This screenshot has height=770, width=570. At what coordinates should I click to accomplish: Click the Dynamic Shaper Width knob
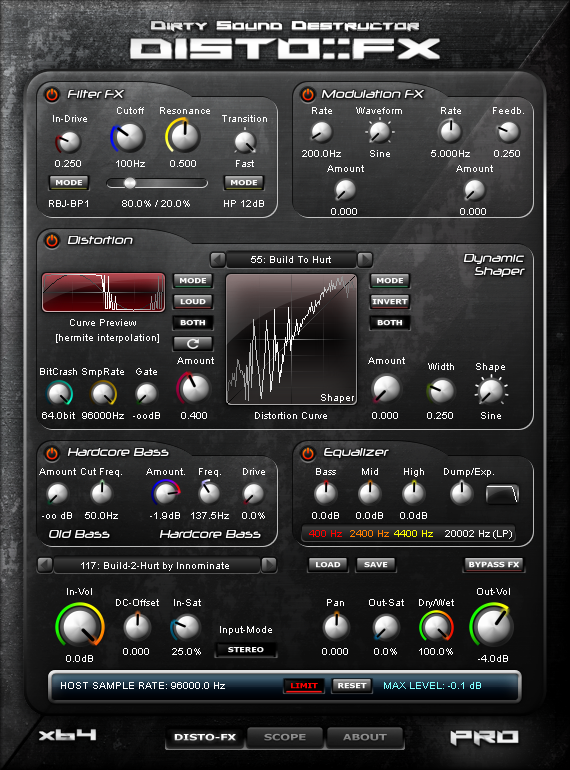click(x=440, y=391)
